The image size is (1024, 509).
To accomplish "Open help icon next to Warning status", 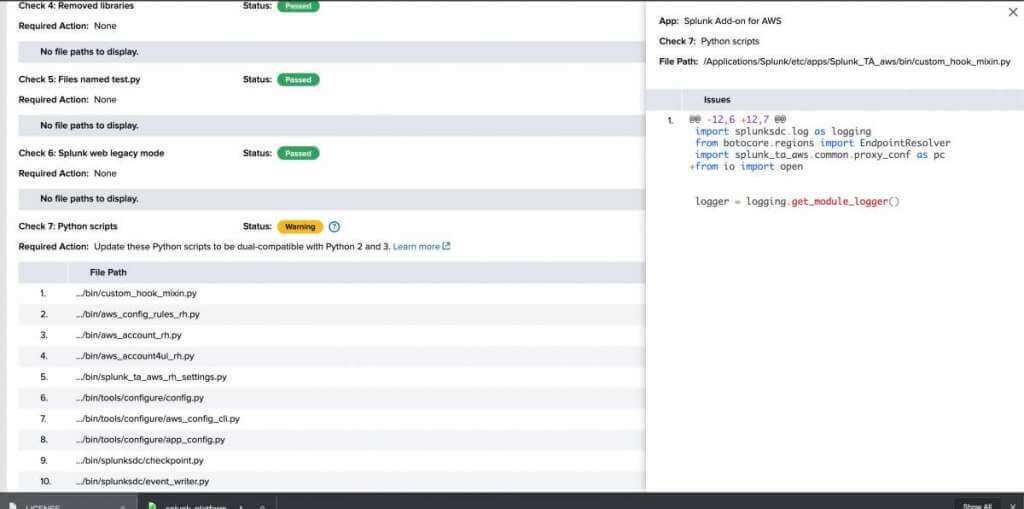I will coord(334,227).
